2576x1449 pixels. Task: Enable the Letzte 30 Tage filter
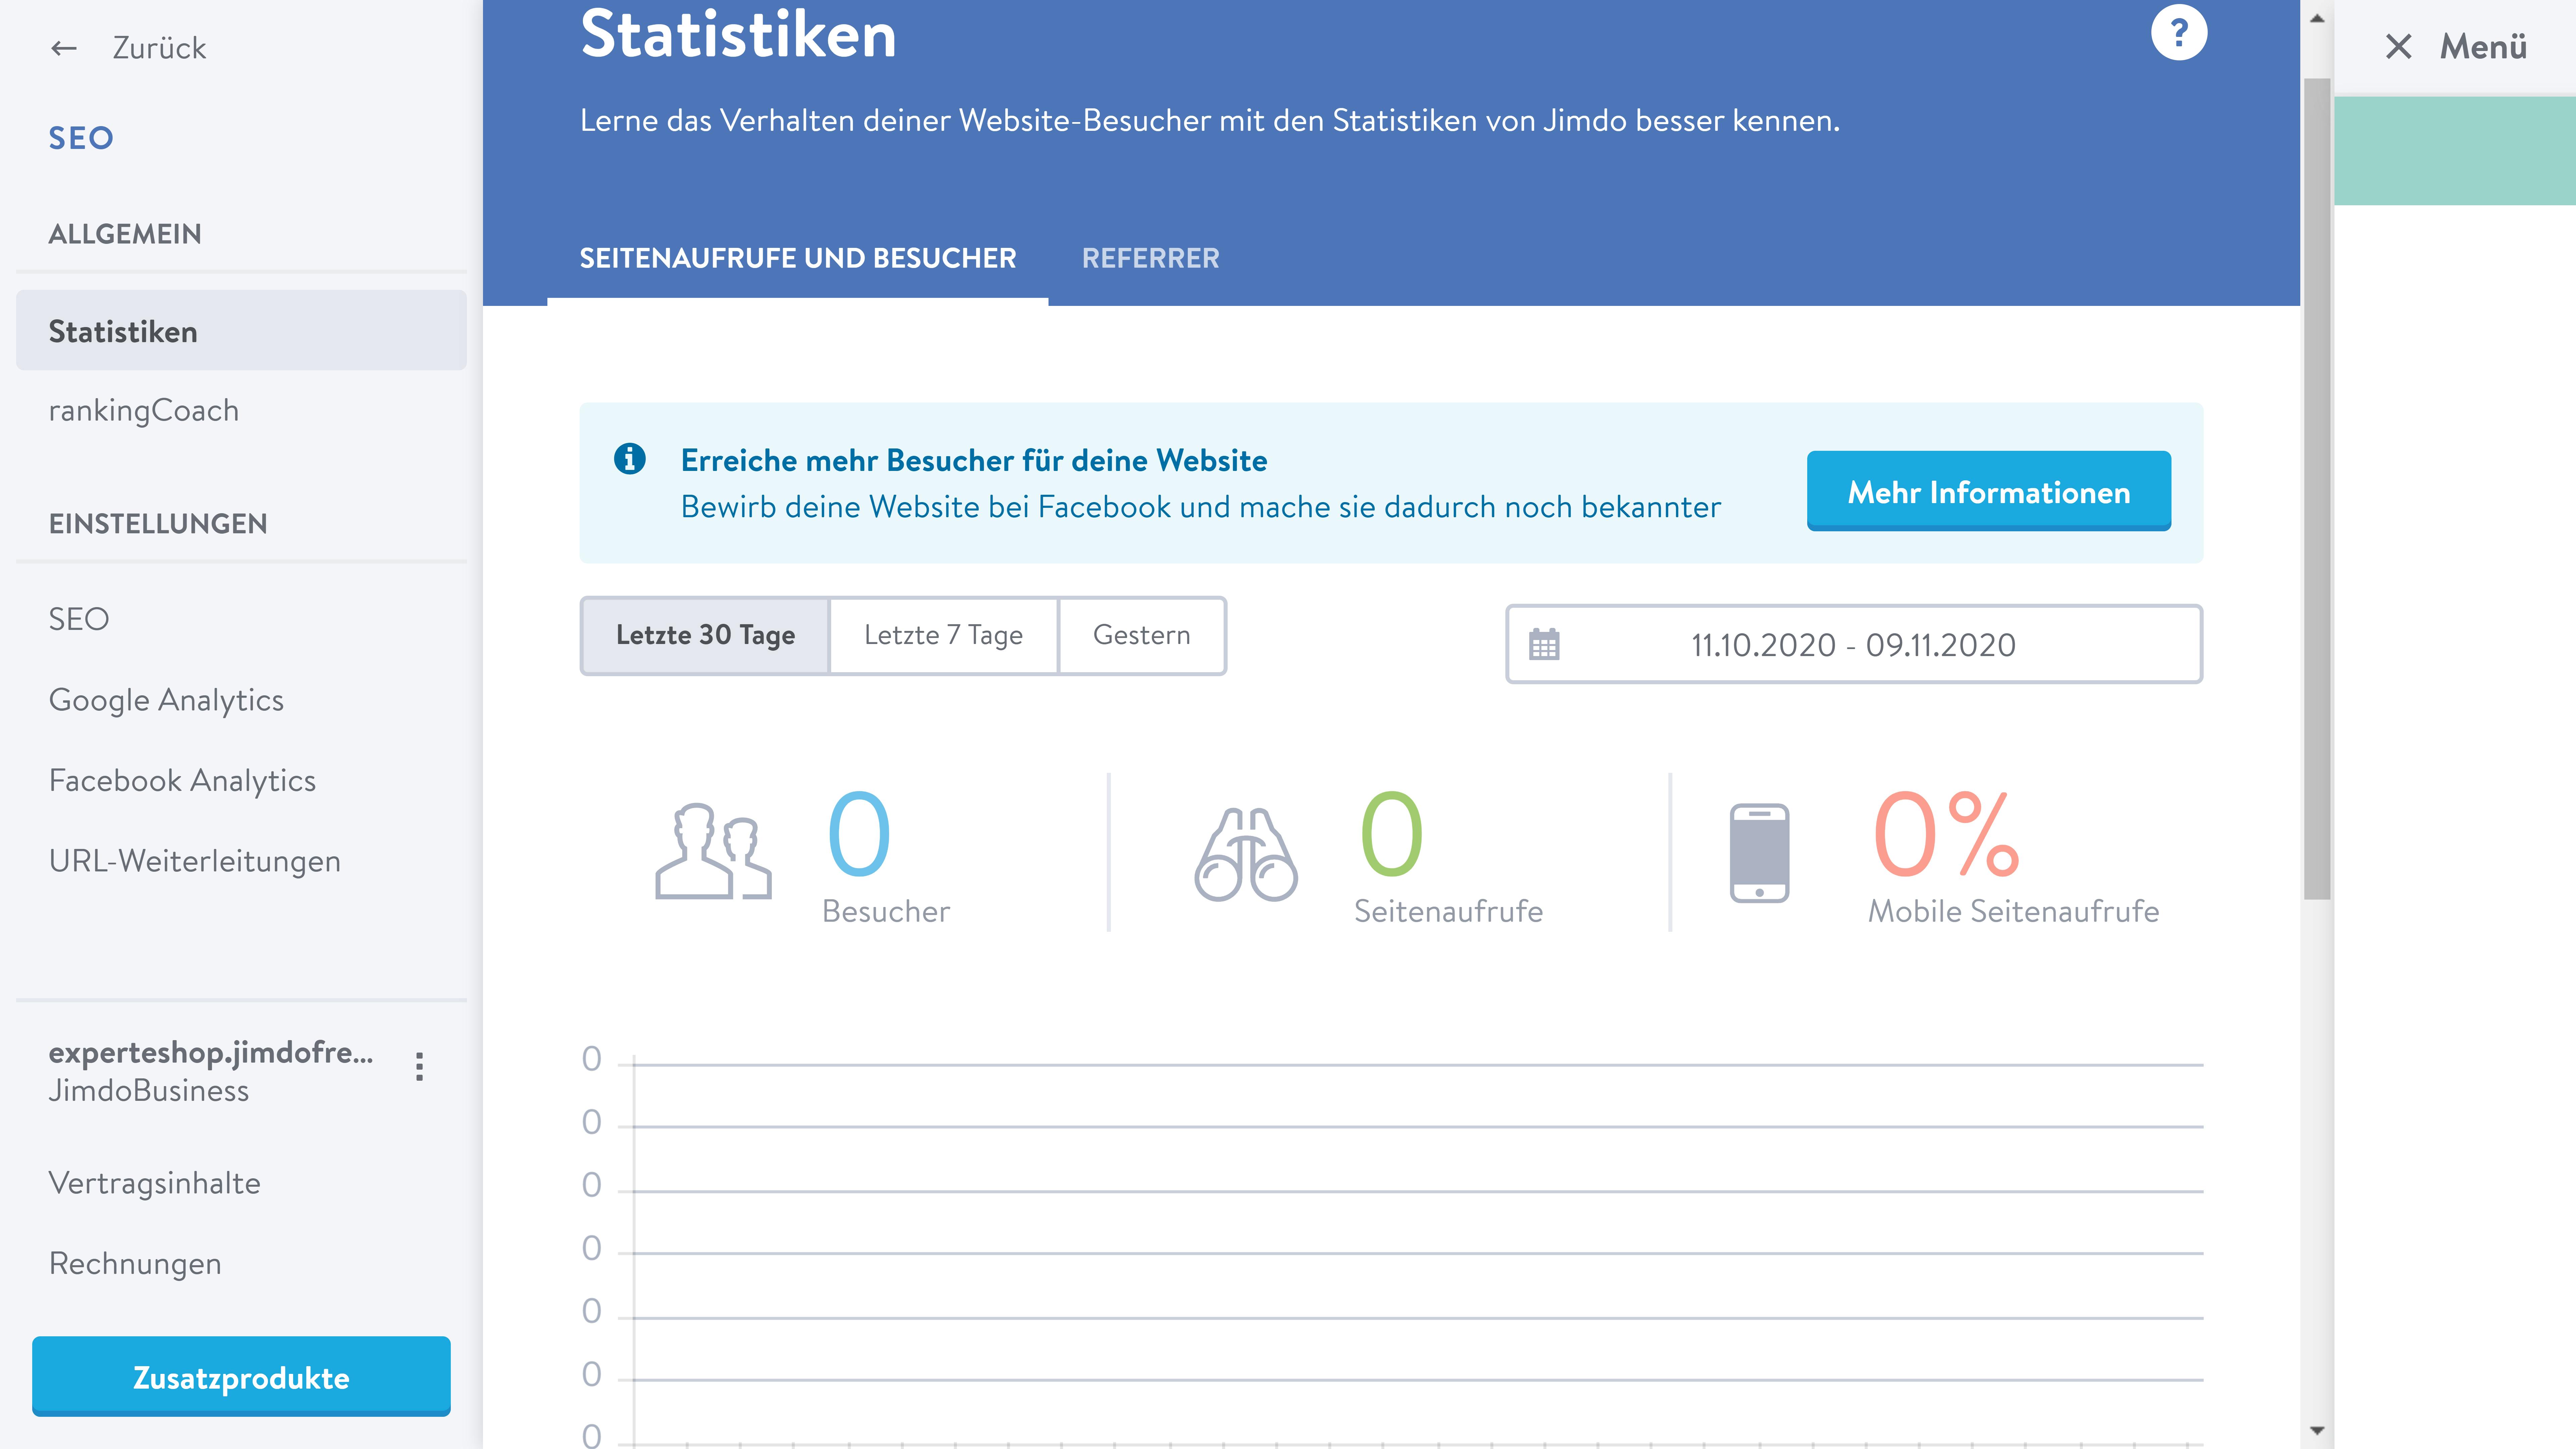click(x=704, y=635)
